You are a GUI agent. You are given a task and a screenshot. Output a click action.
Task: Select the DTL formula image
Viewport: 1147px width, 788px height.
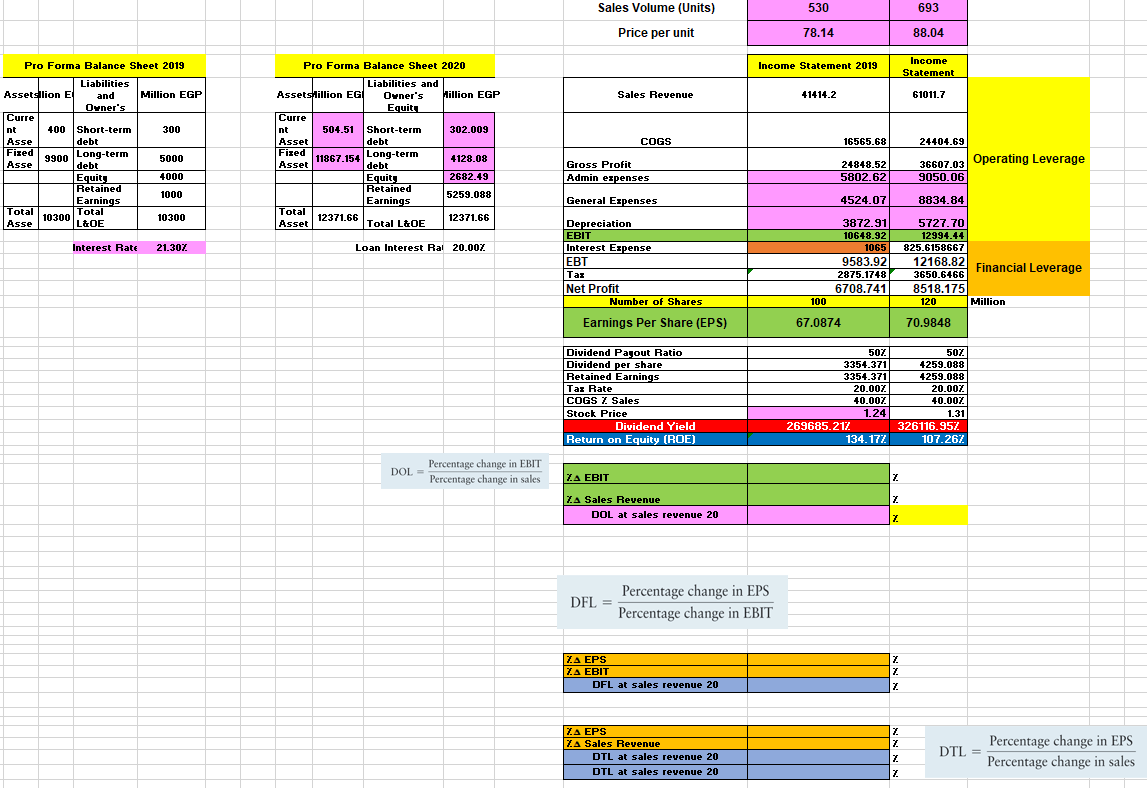[1036, 751]
